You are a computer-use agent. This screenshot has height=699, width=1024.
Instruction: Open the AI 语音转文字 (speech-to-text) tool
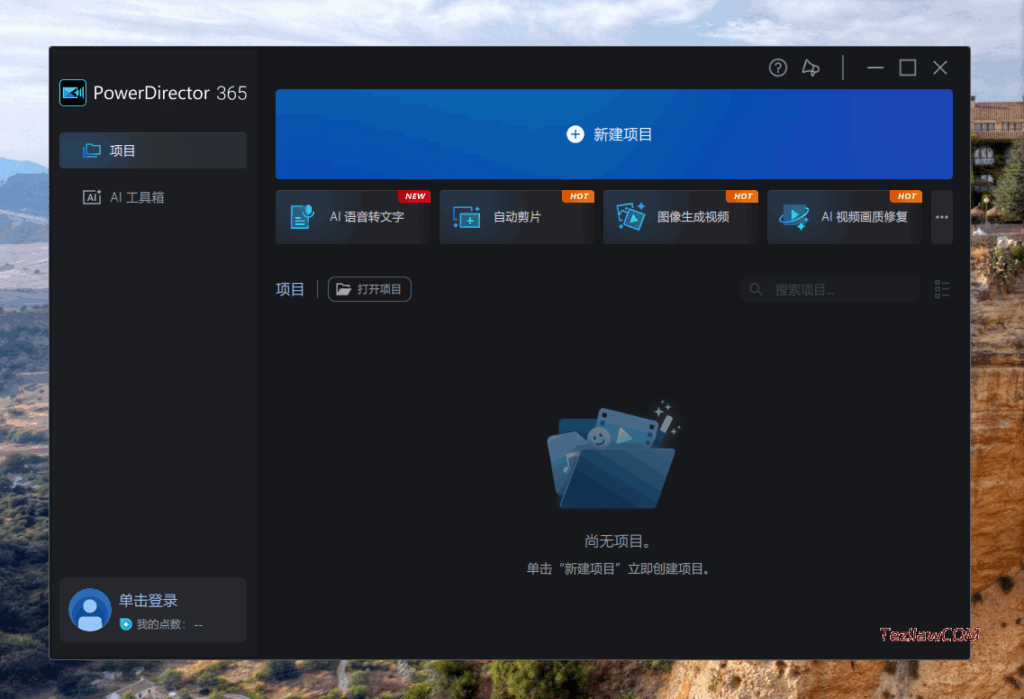pyautogui.click(x=352, y=217)
